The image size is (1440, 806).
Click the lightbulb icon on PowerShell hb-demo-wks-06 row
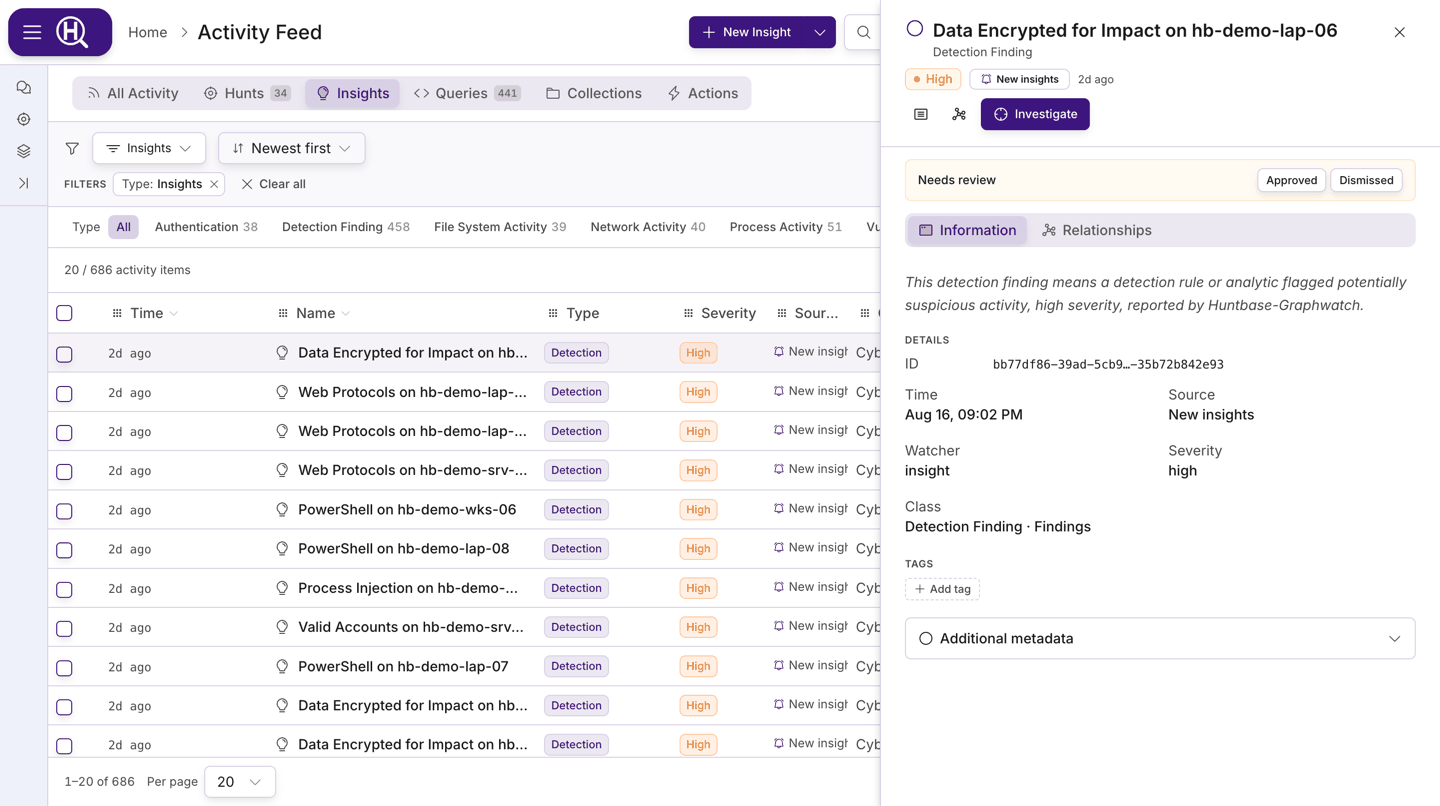click(x=282, y=510)
